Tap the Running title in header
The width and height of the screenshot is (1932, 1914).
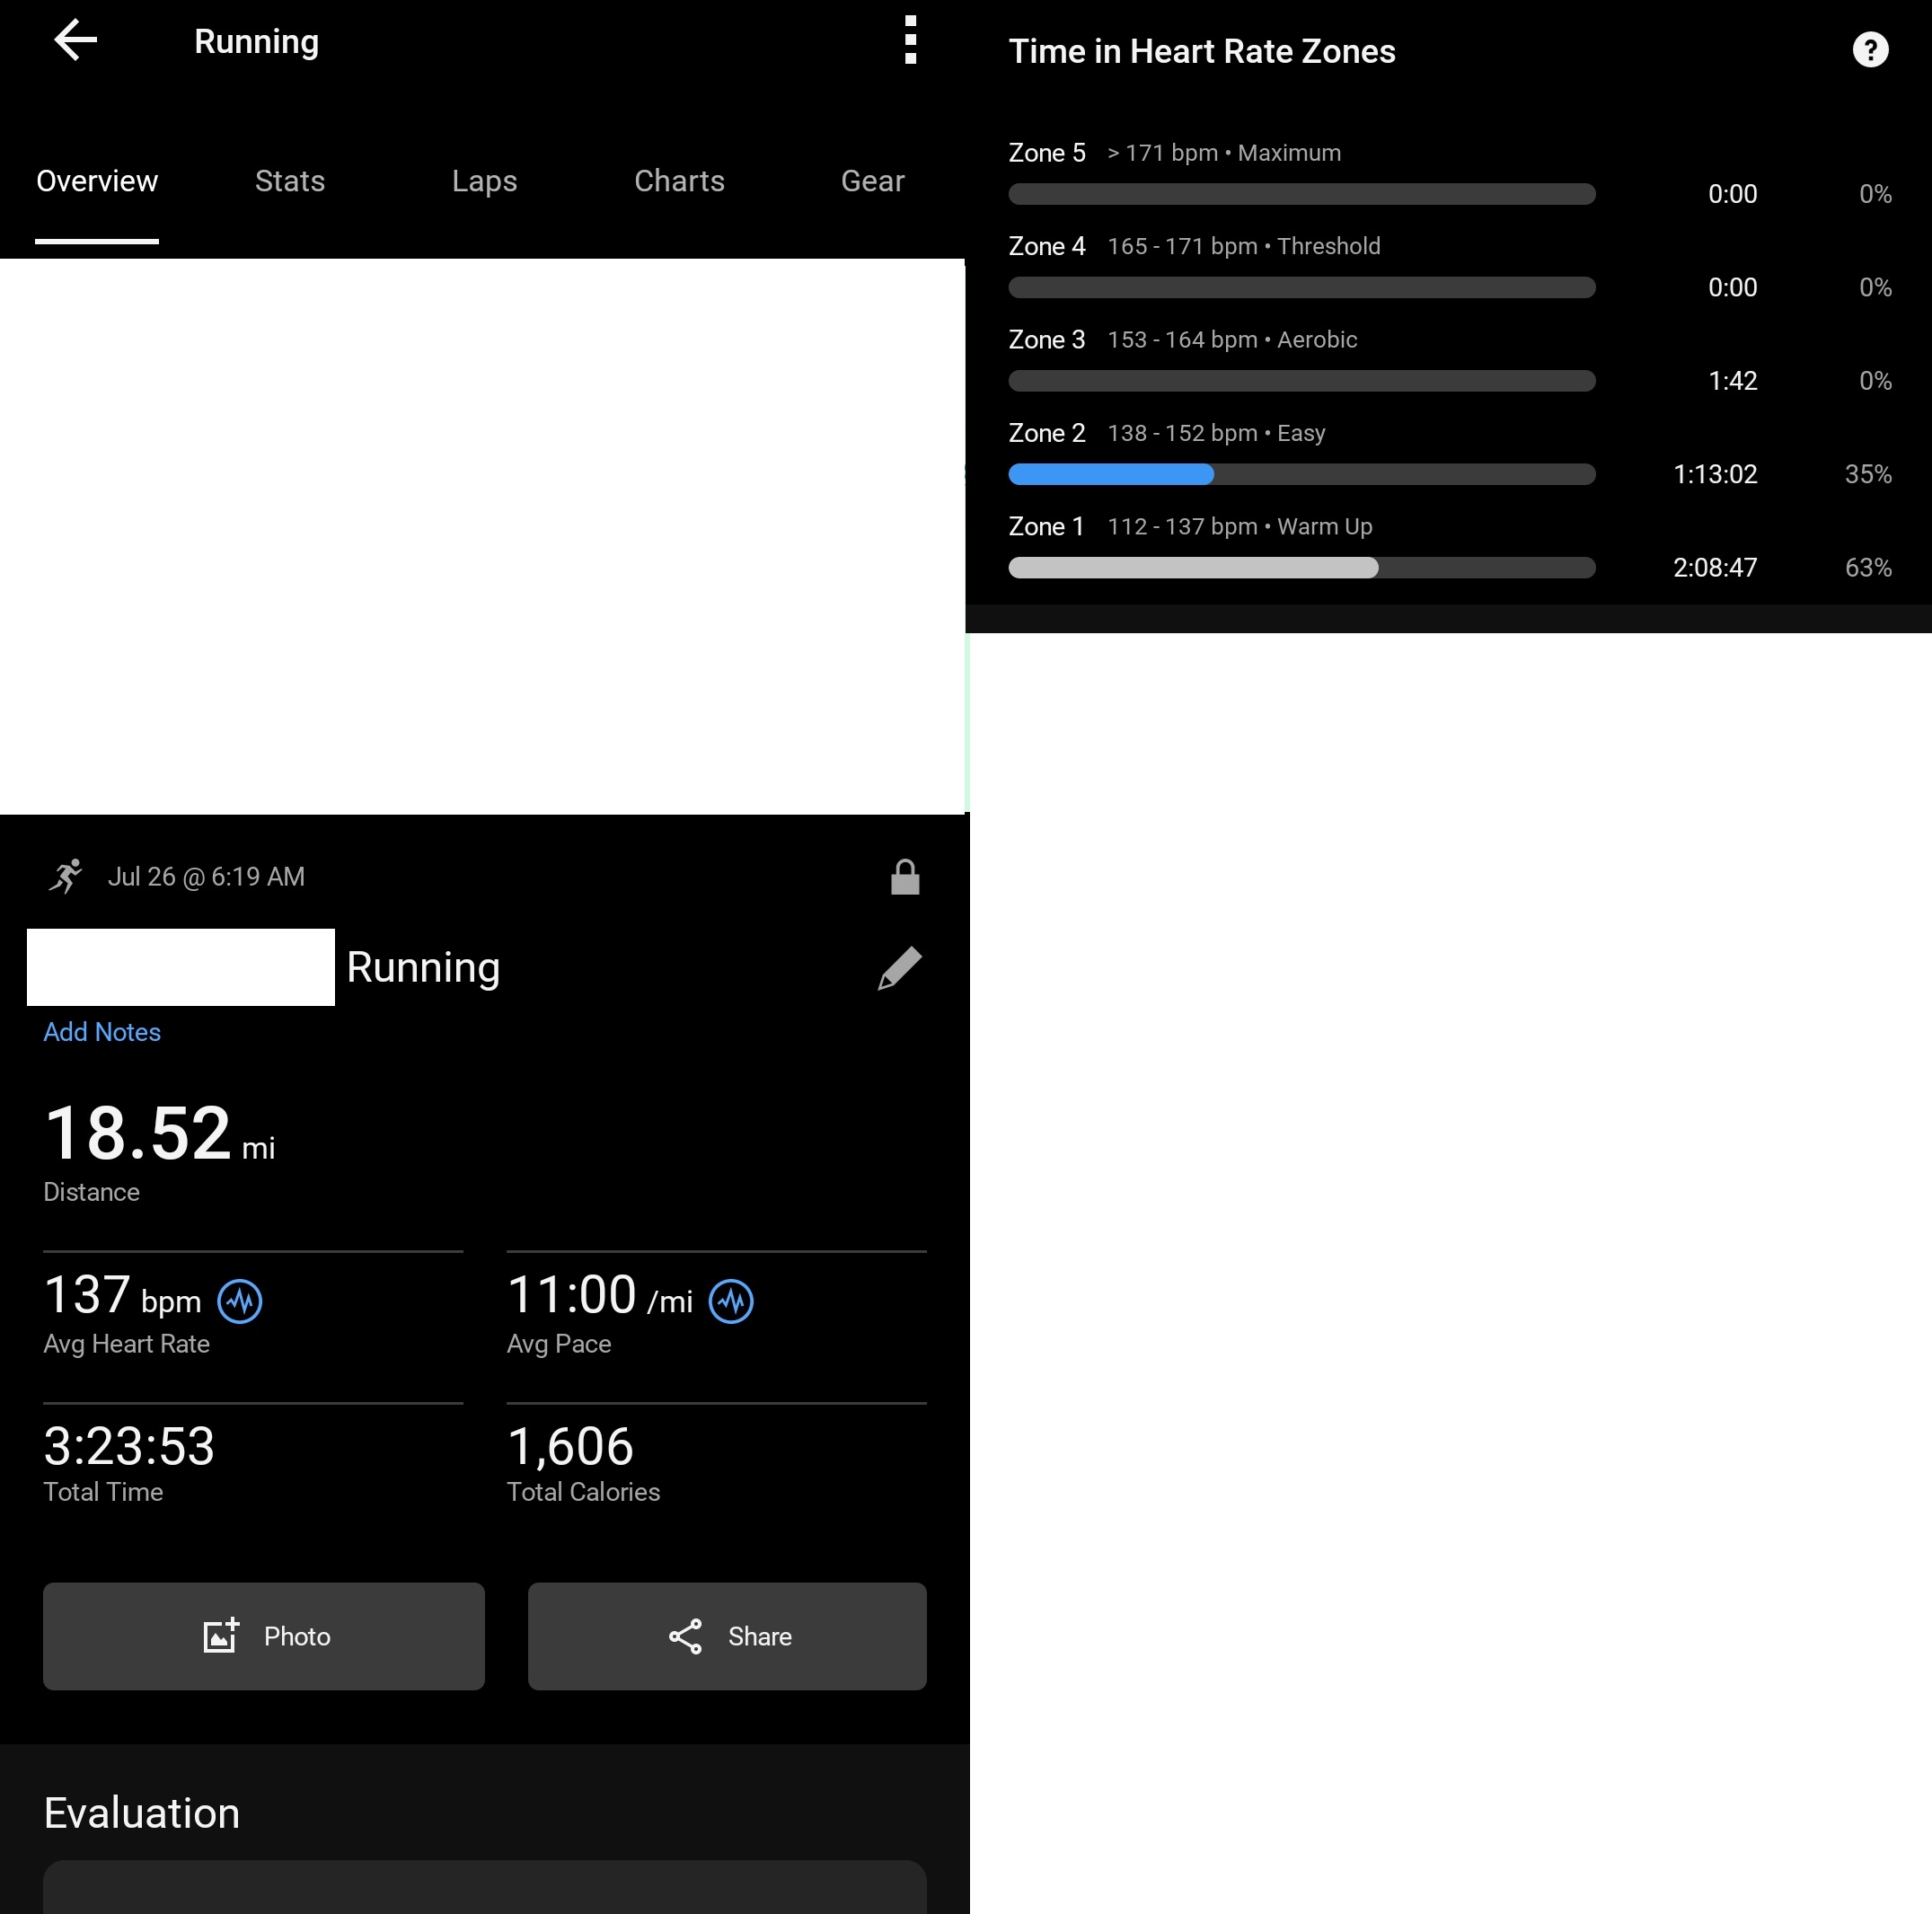tap(256, 42)
